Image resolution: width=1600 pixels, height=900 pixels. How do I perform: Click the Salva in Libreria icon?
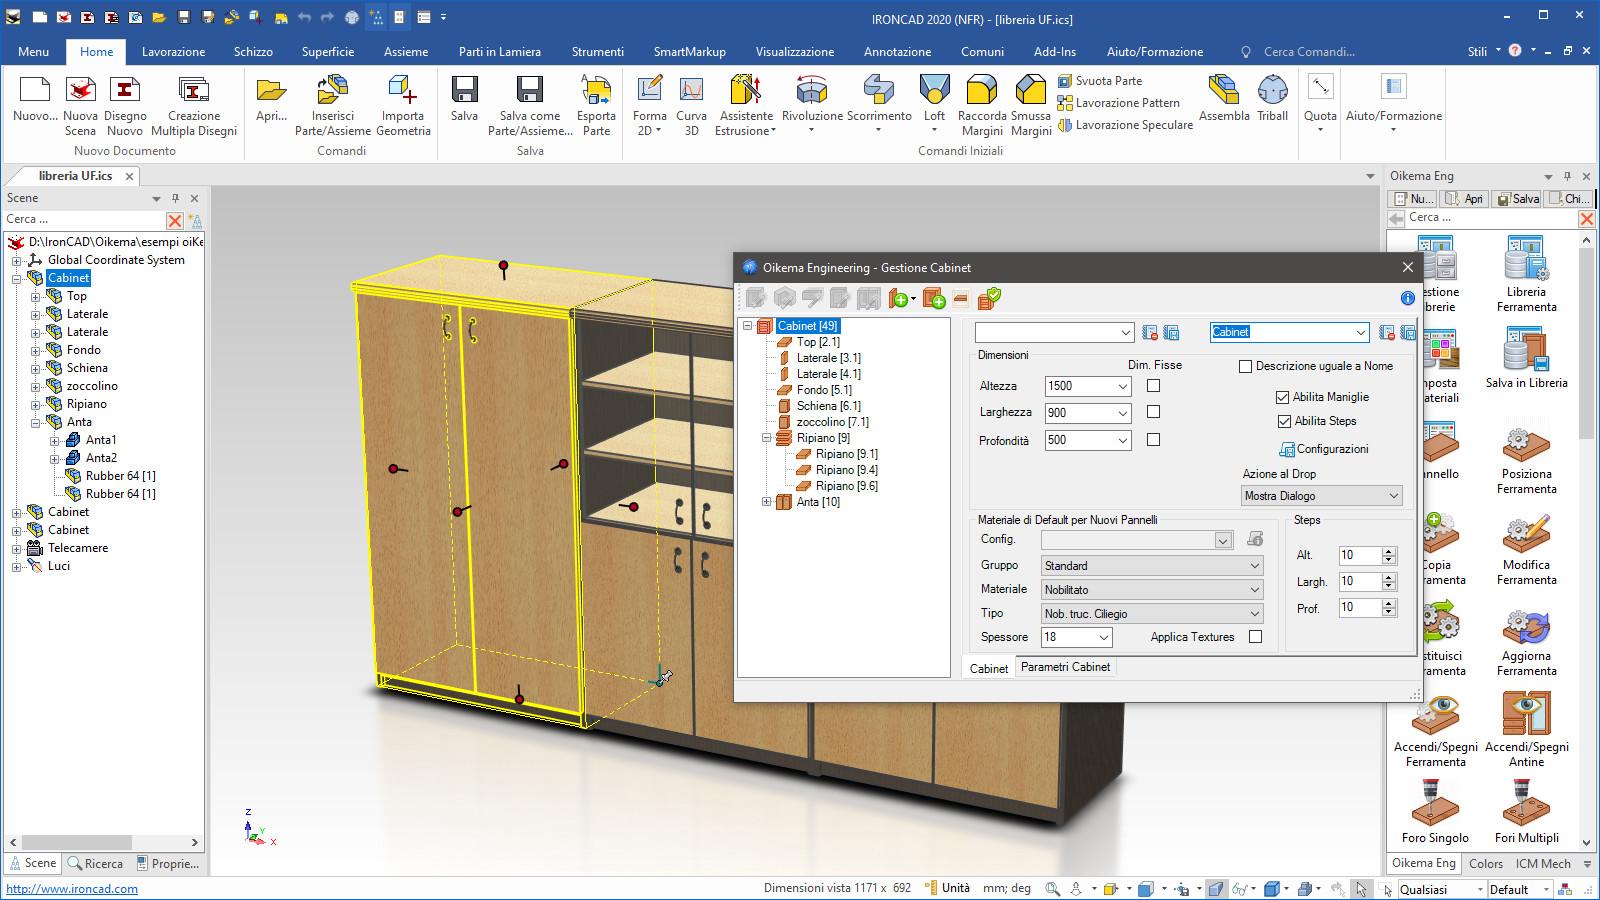point(1525,355)
